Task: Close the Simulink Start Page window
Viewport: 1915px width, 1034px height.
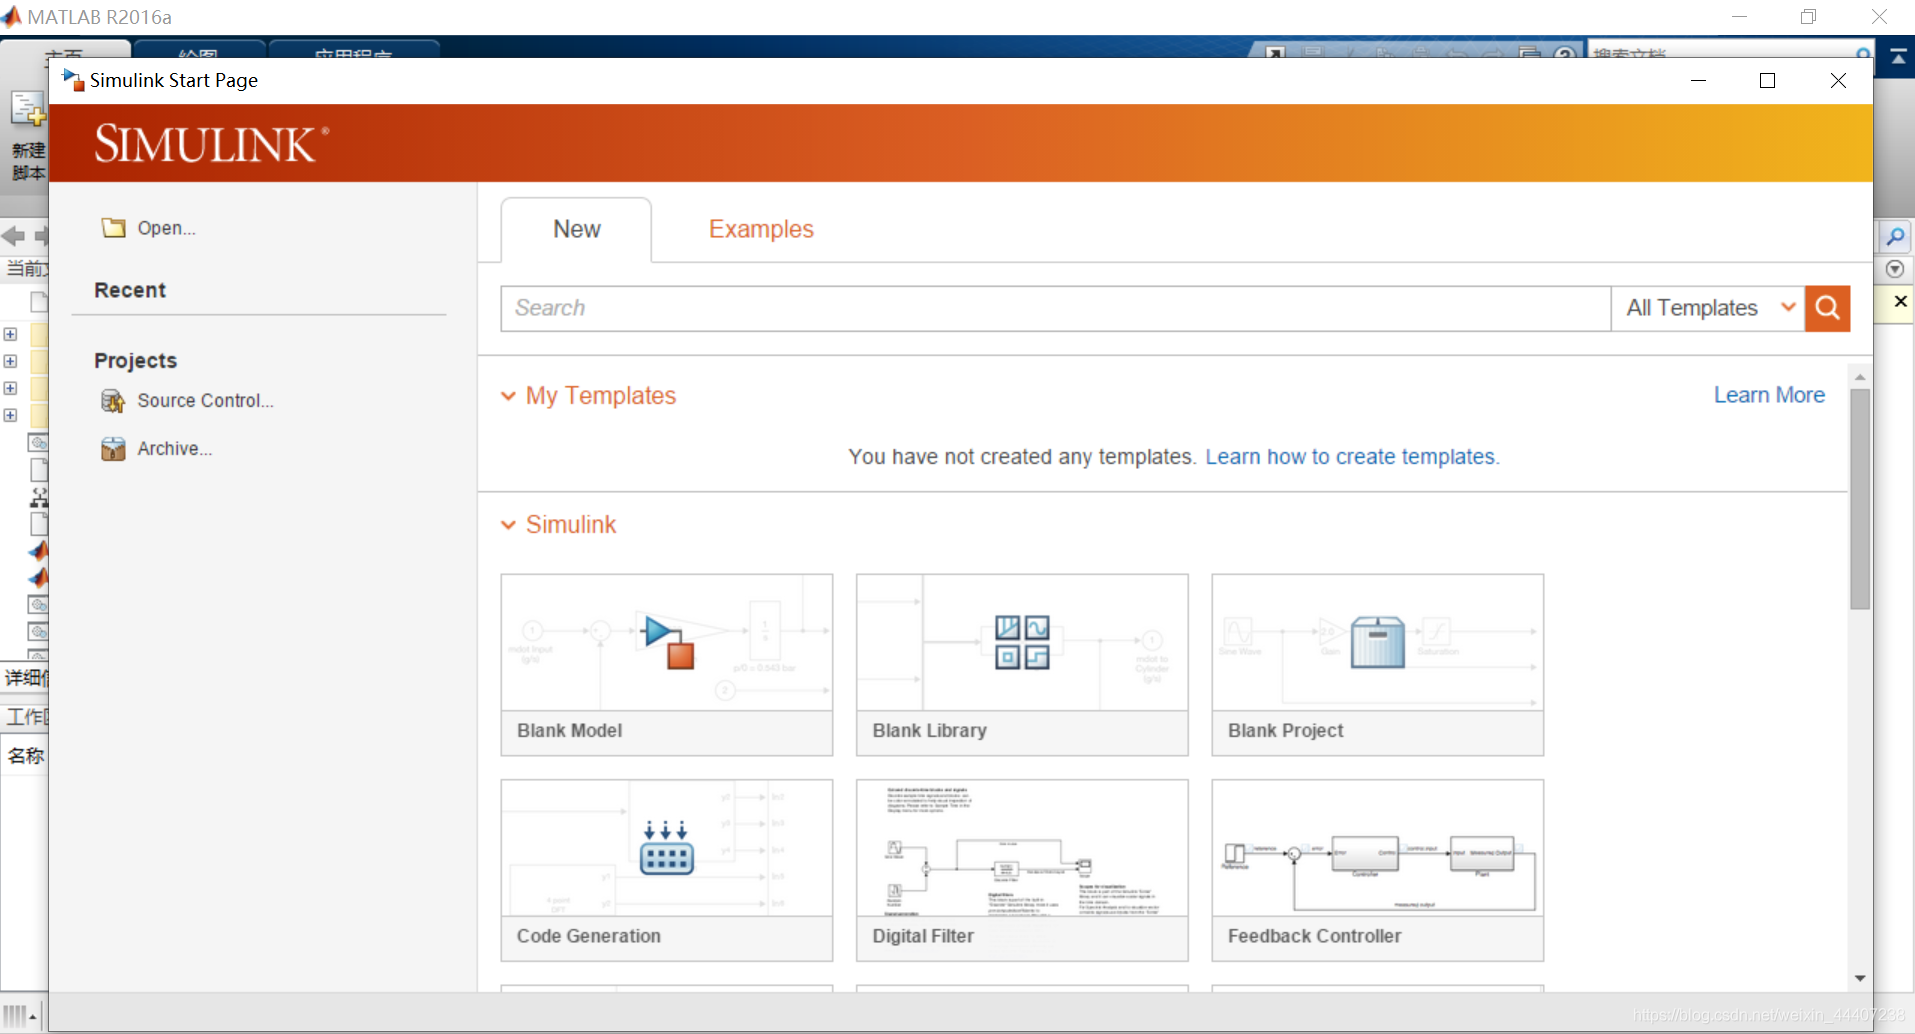Action: click(x=1838, y=80)
